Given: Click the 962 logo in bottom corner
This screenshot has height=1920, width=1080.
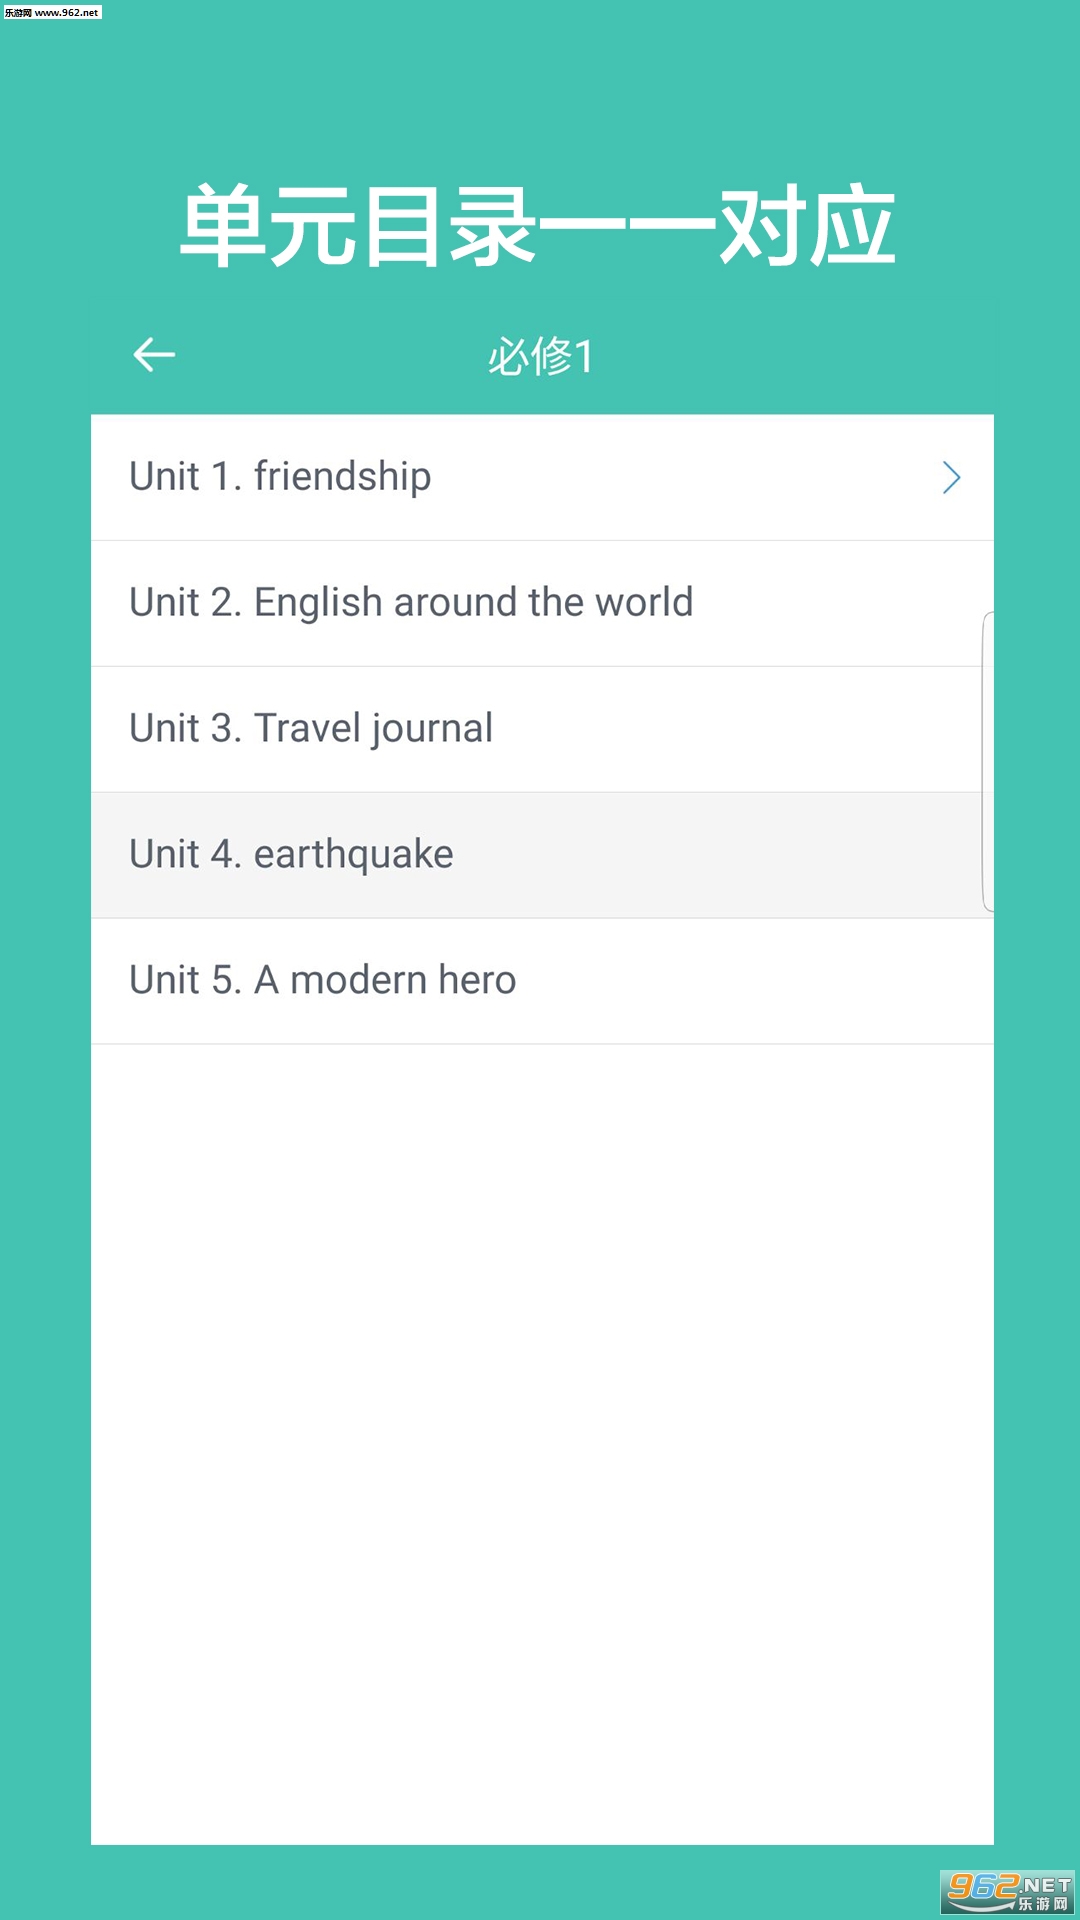Looking at the screenshot, I should pyautogui.click(x=982, y=1887).
